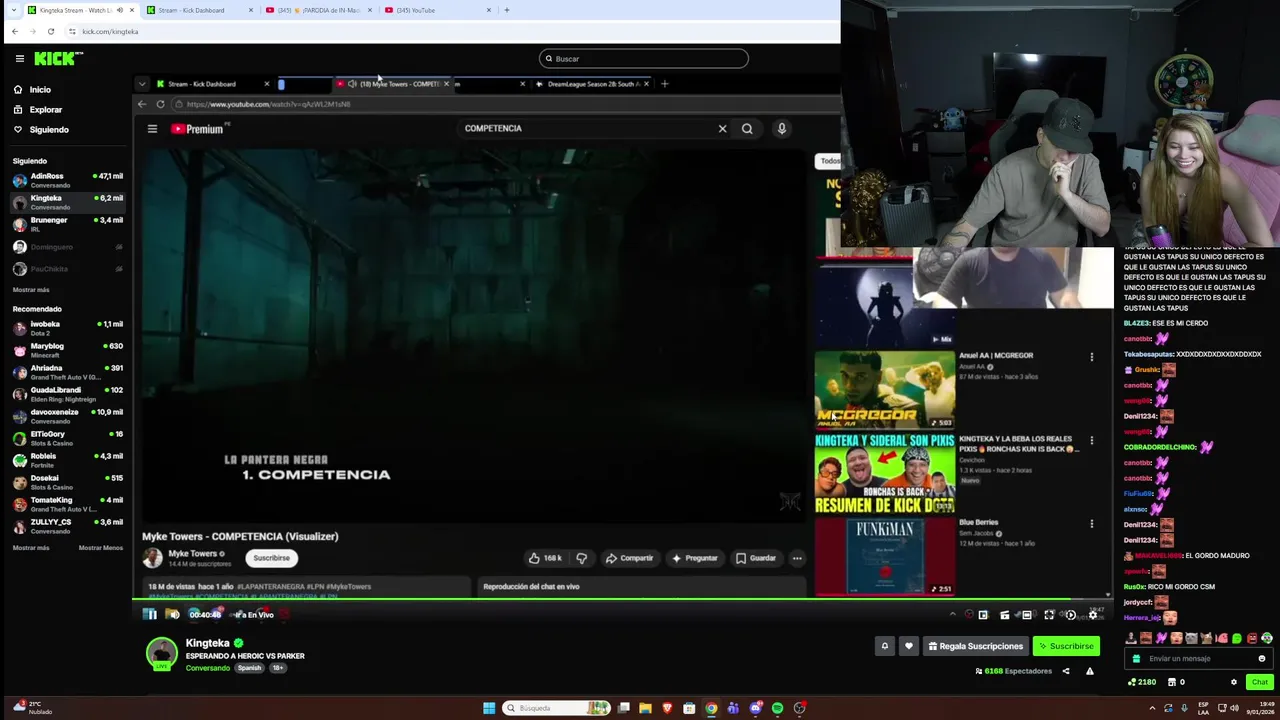Select Kingteka in the followed channels list
The width and height of the screenshot is (1280, 720).
(x=67, y=202)
